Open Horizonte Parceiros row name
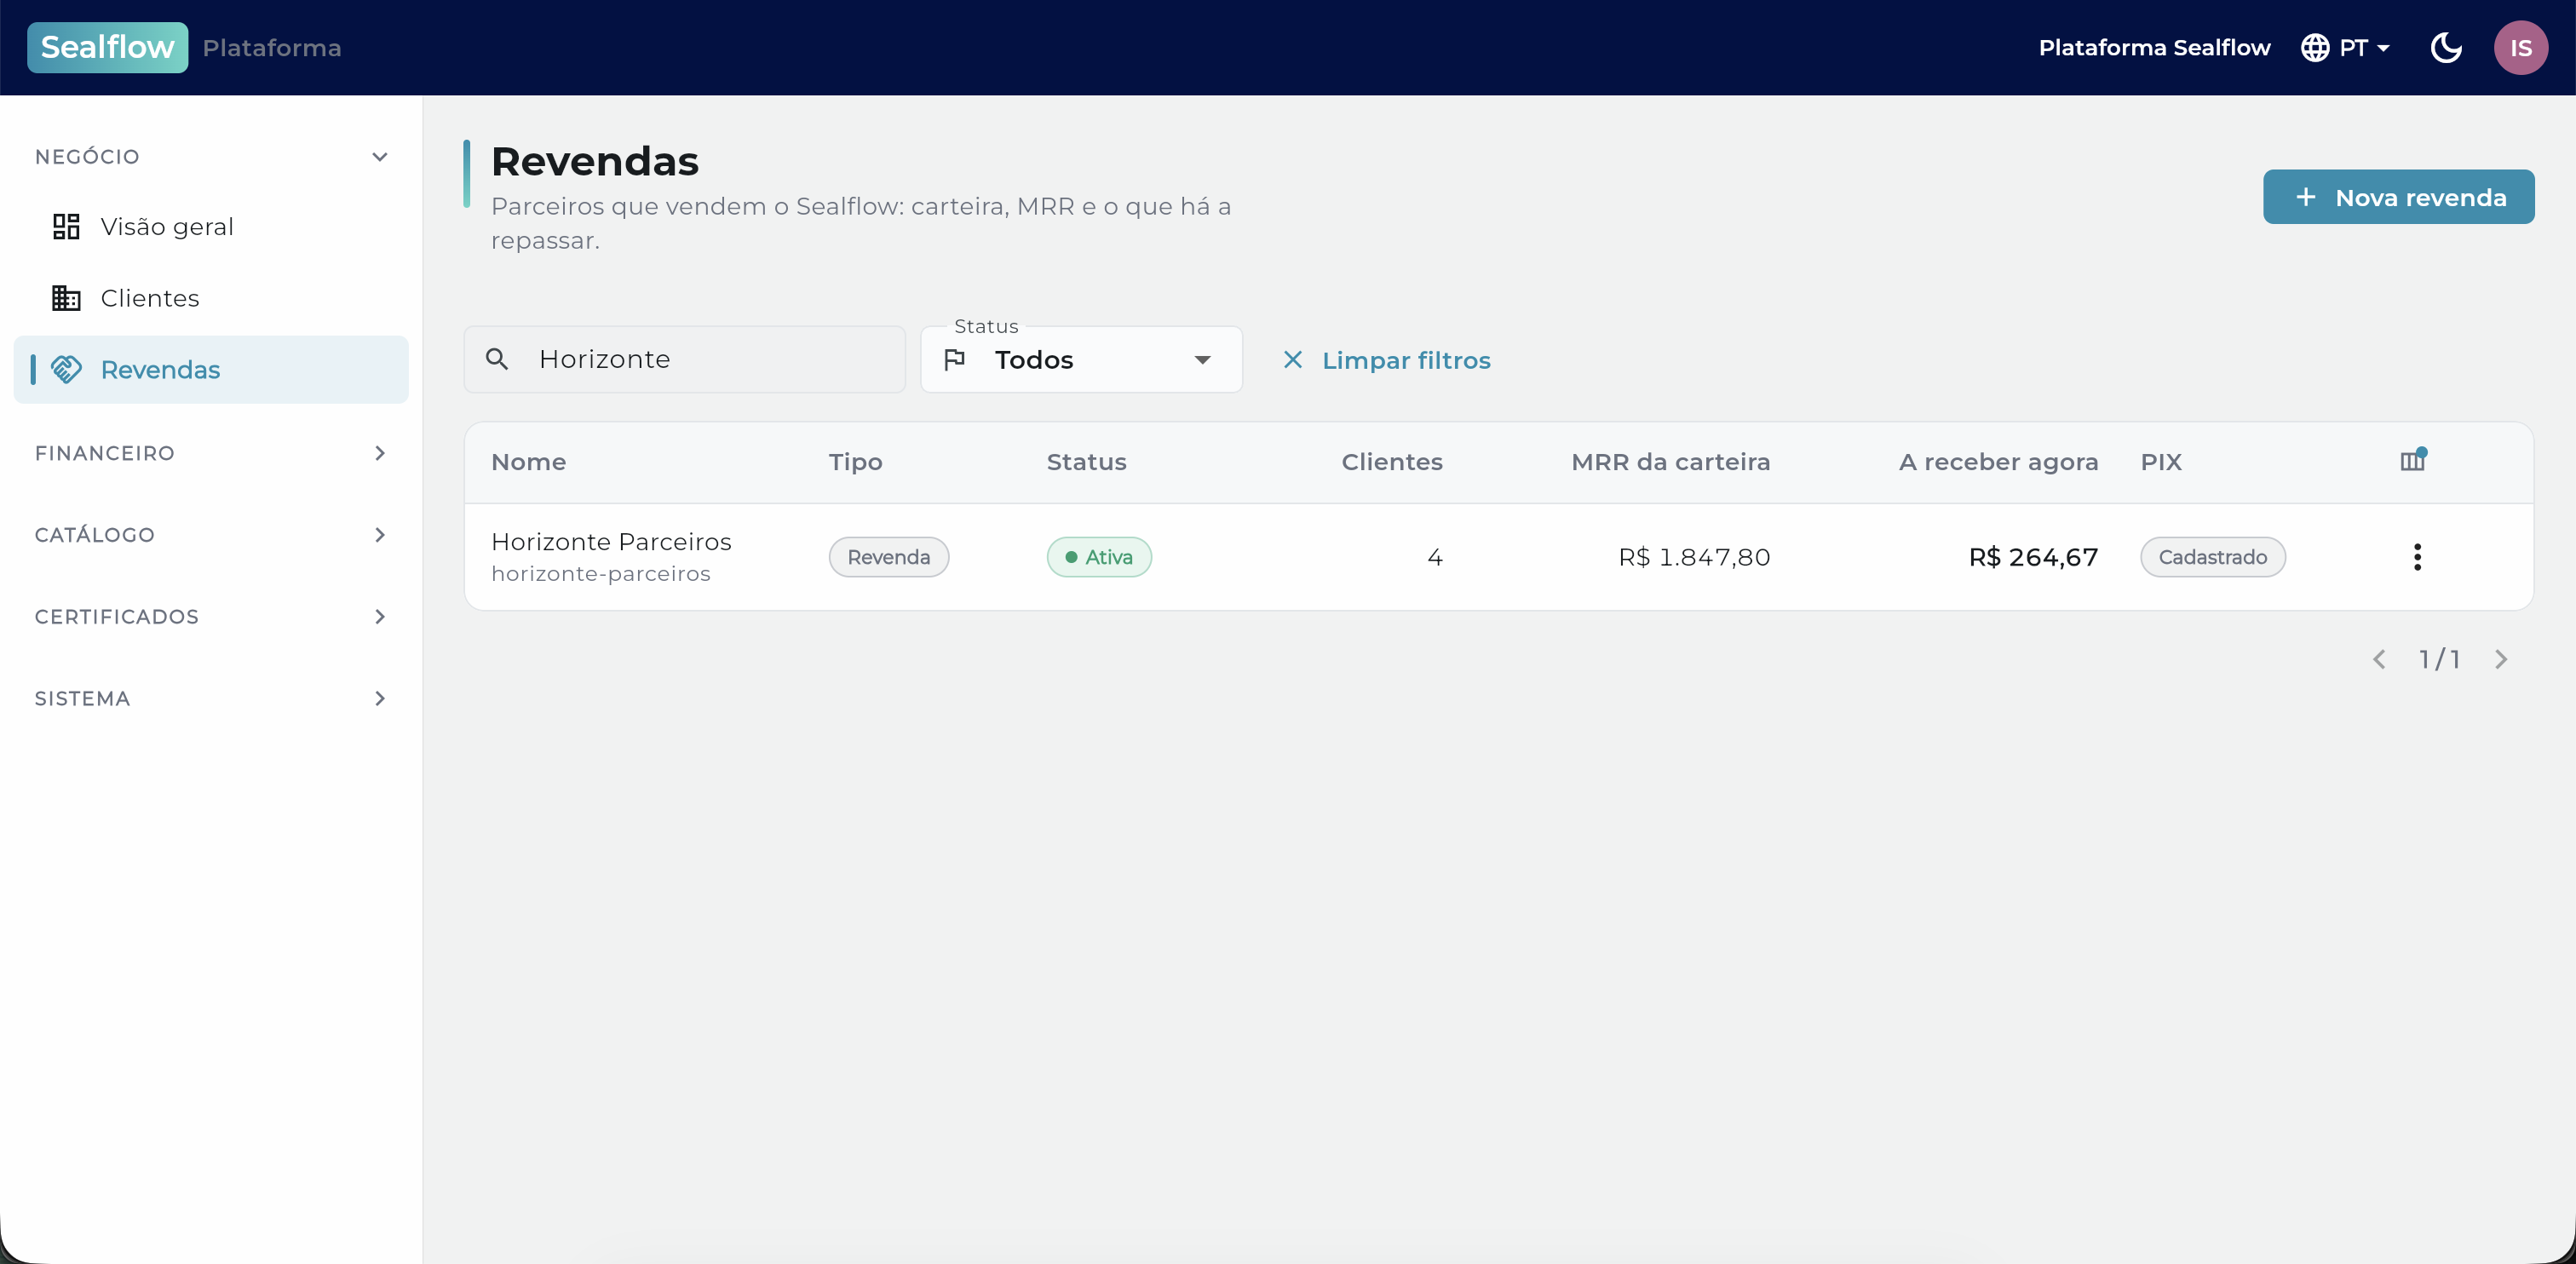Image resolution: width=2576 pixels, height=1264 pixels. tap(611, 541)
